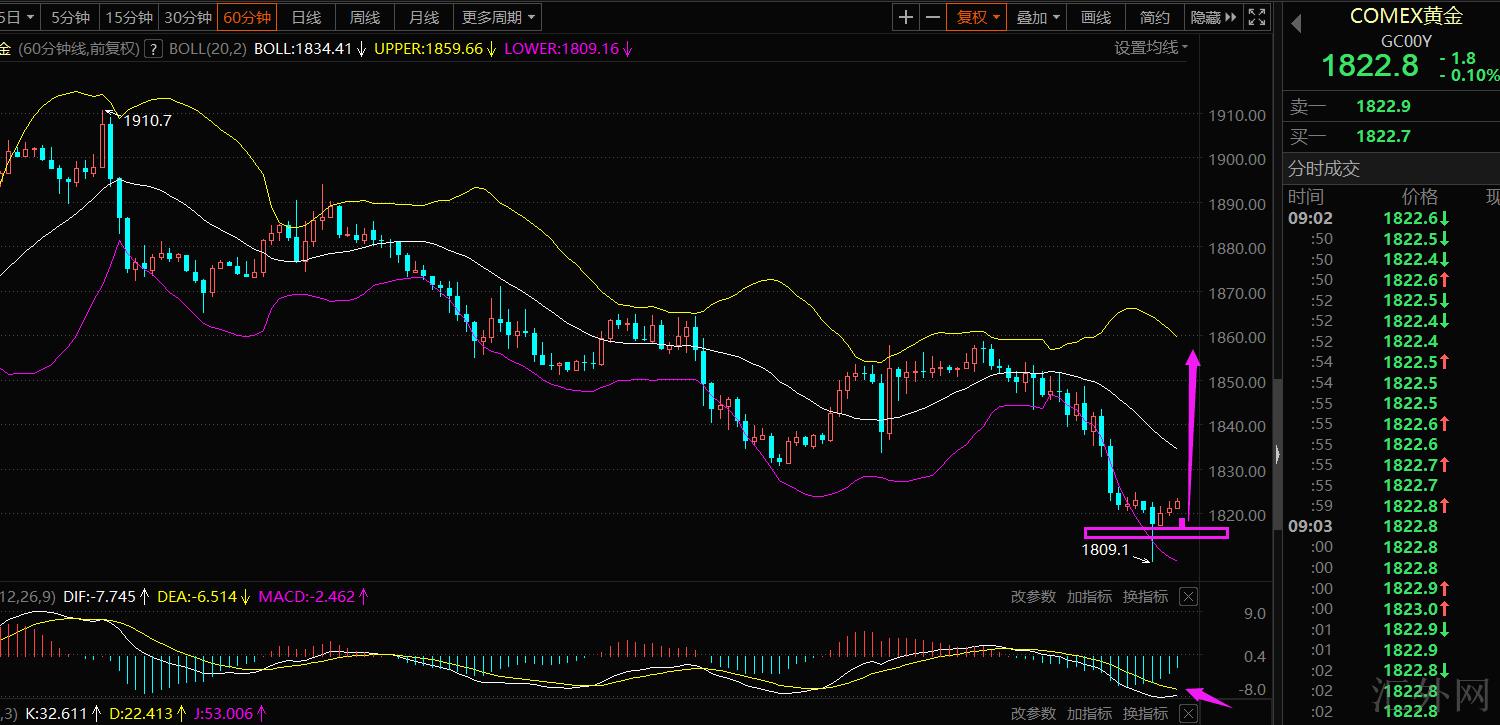
Task: Open the 复权 dropdown
Action: 978,17
